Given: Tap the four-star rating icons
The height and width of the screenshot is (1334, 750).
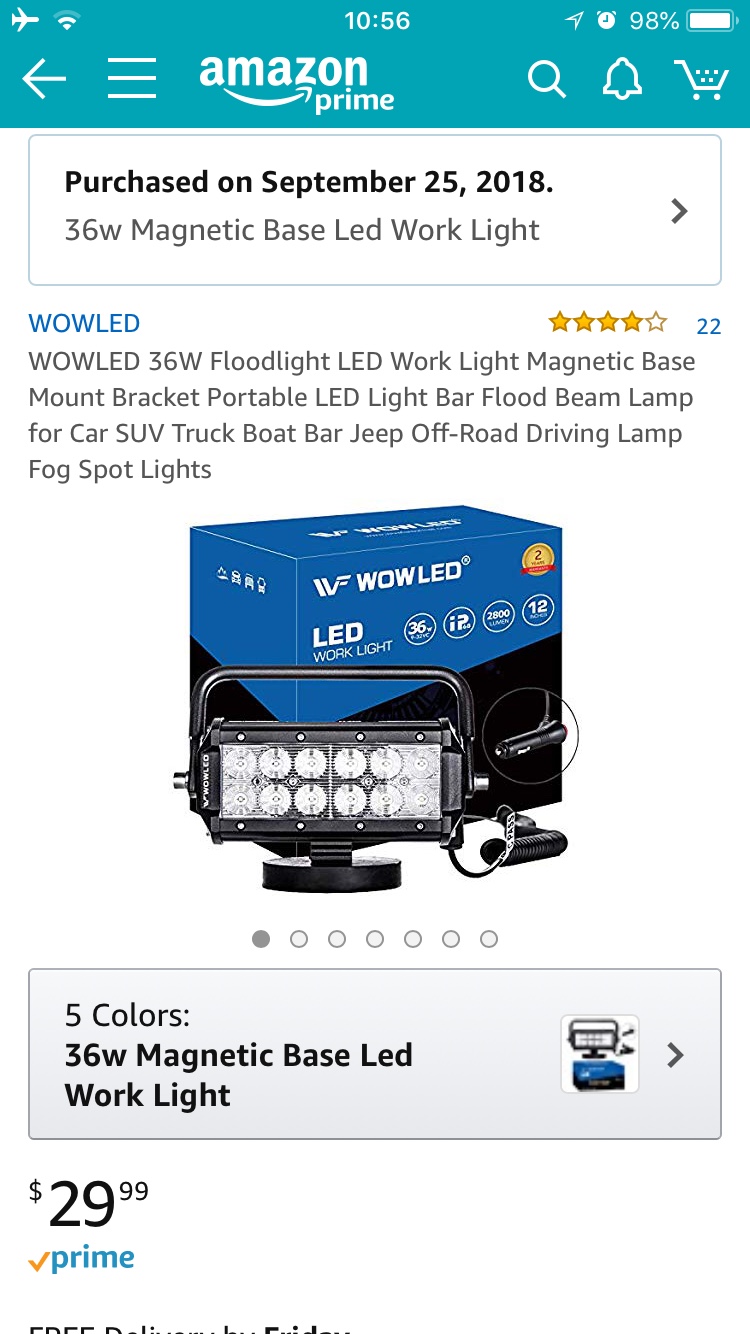Looking at the screenshot, I should (x=607, y=322).
